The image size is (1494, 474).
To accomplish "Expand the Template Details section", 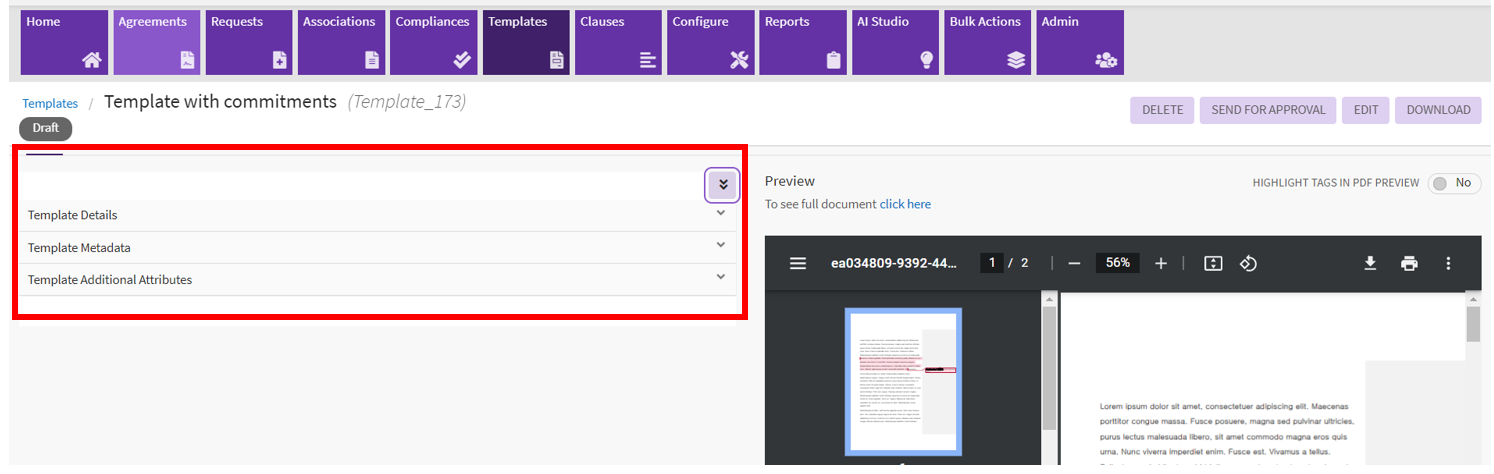I will [720, 213].
